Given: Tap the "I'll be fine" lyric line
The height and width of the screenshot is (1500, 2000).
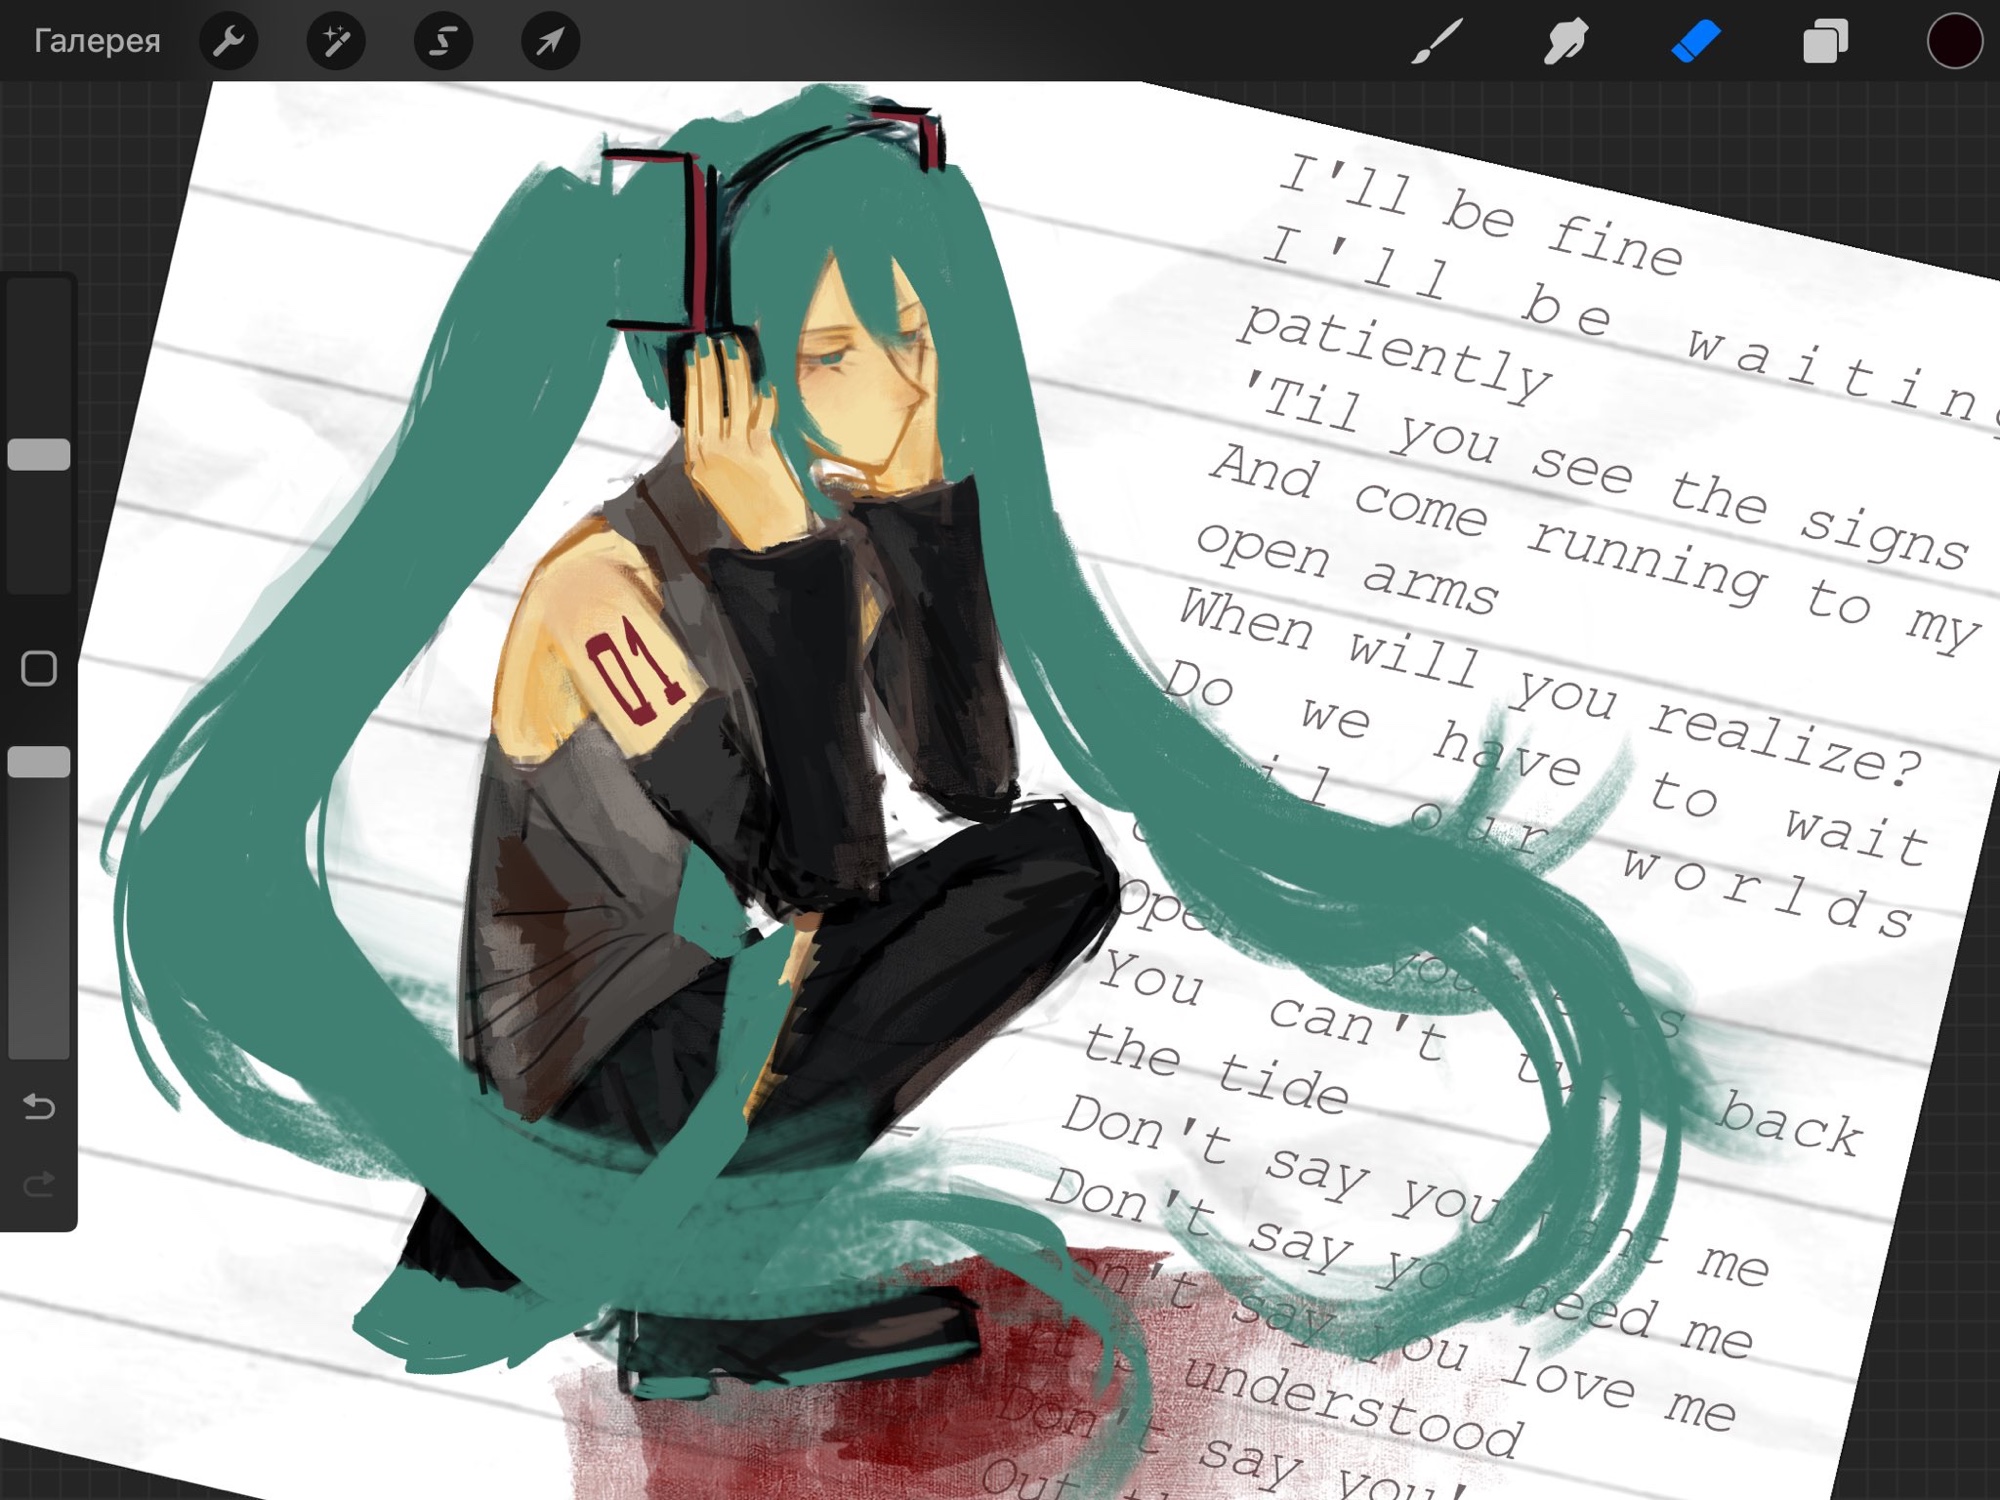Looking at the screenshot, I should pyautogui.click(x=1480, y=215).
